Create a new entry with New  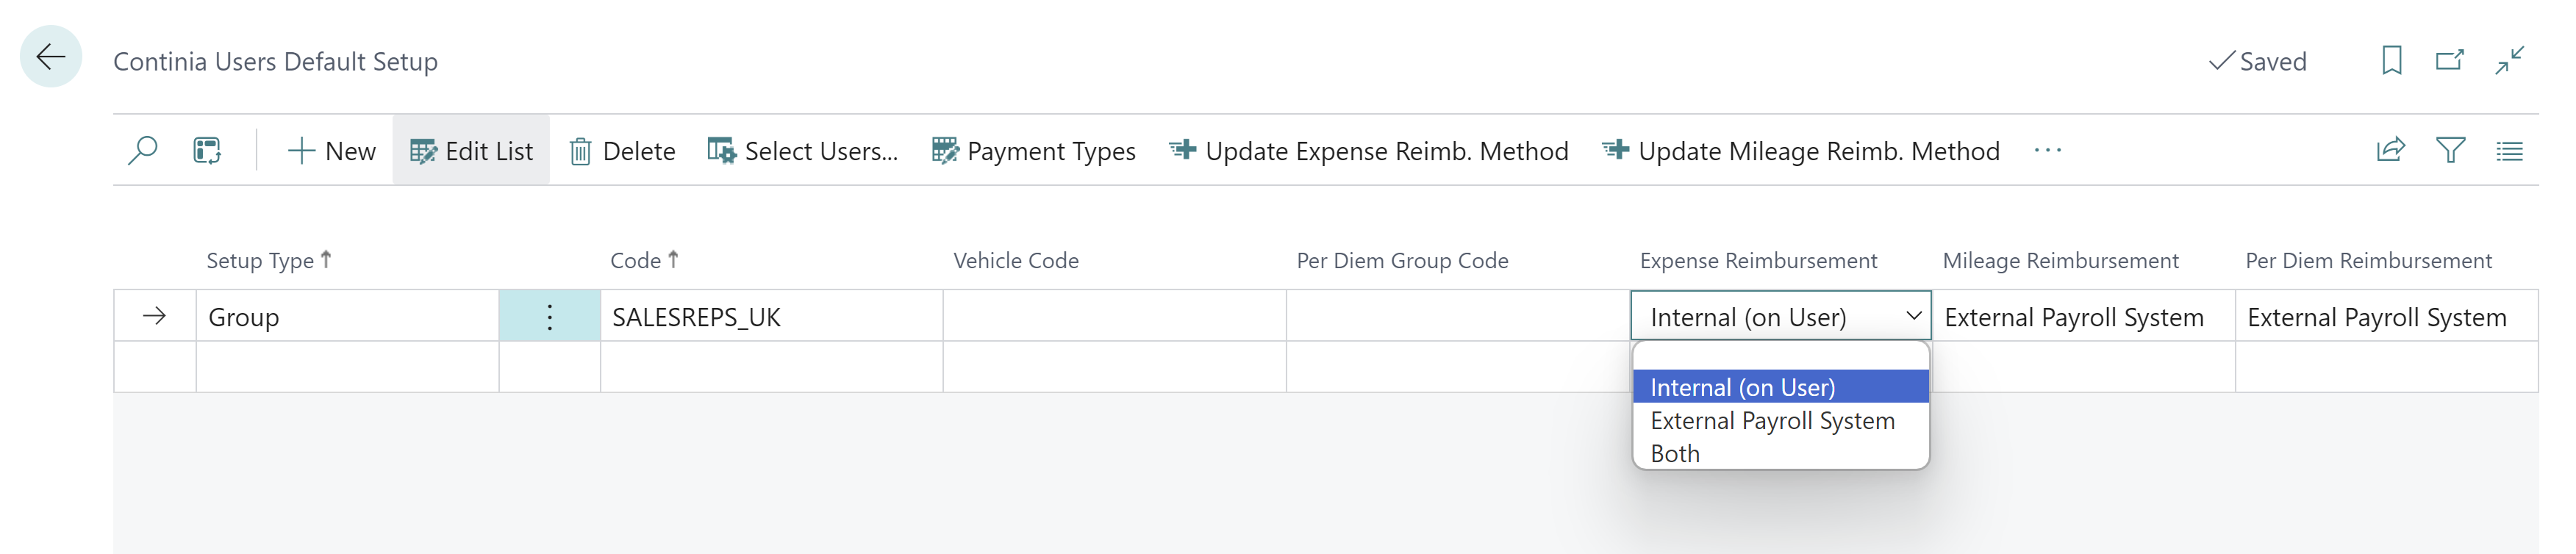(331, 151)
